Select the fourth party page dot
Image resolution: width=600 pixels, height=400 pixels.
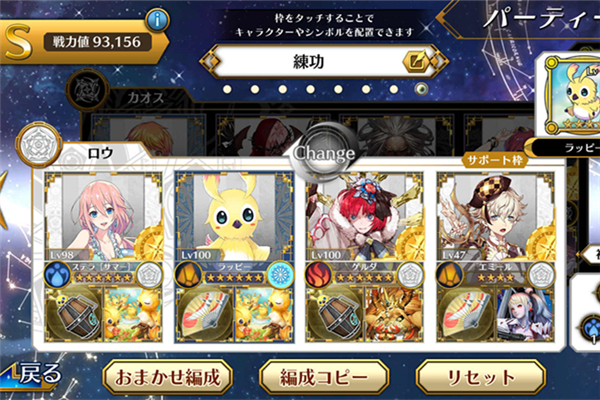pos(310,89)
